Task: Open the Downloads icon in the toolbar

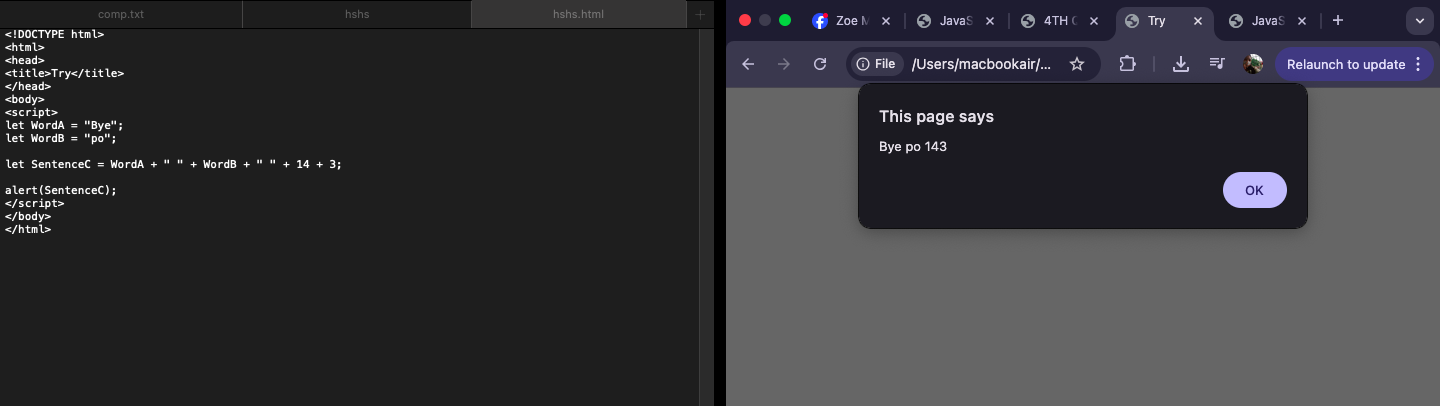Action: [1181, 64]
